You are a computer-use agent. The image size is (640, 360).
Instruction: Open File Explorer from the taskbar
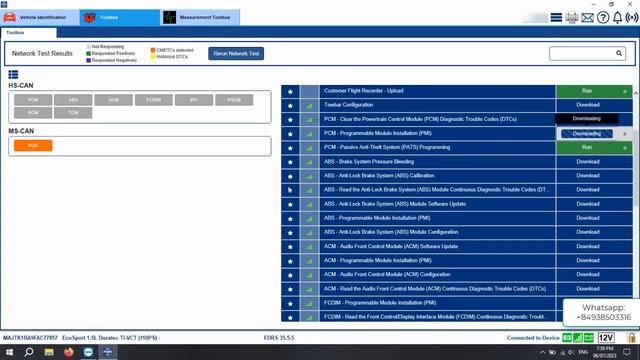(49, 352)
